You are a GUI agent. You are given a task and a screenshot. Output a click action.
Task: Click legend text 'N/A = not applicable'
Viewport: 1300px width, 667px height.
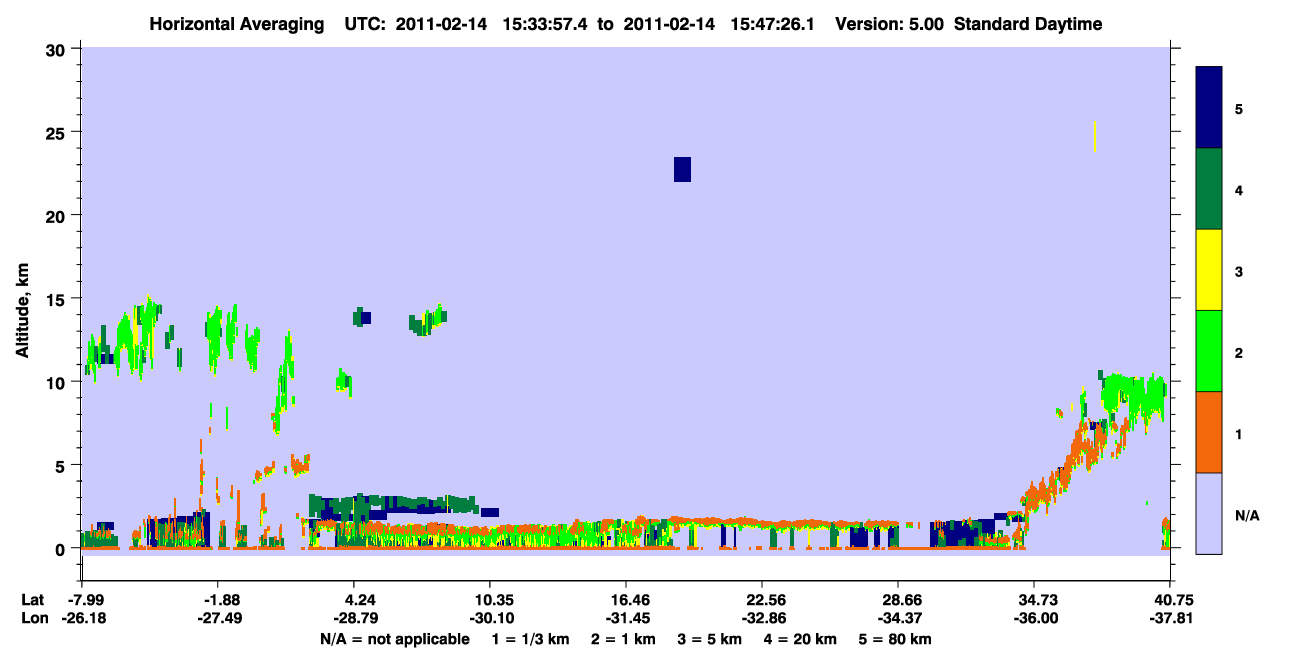pos(394,639)
